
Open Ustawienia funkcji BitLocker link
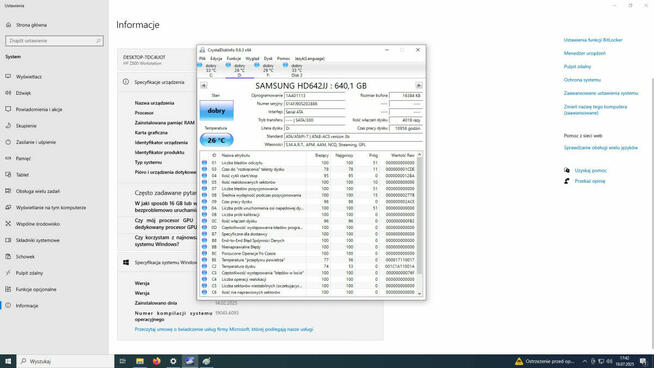(593, 40)
